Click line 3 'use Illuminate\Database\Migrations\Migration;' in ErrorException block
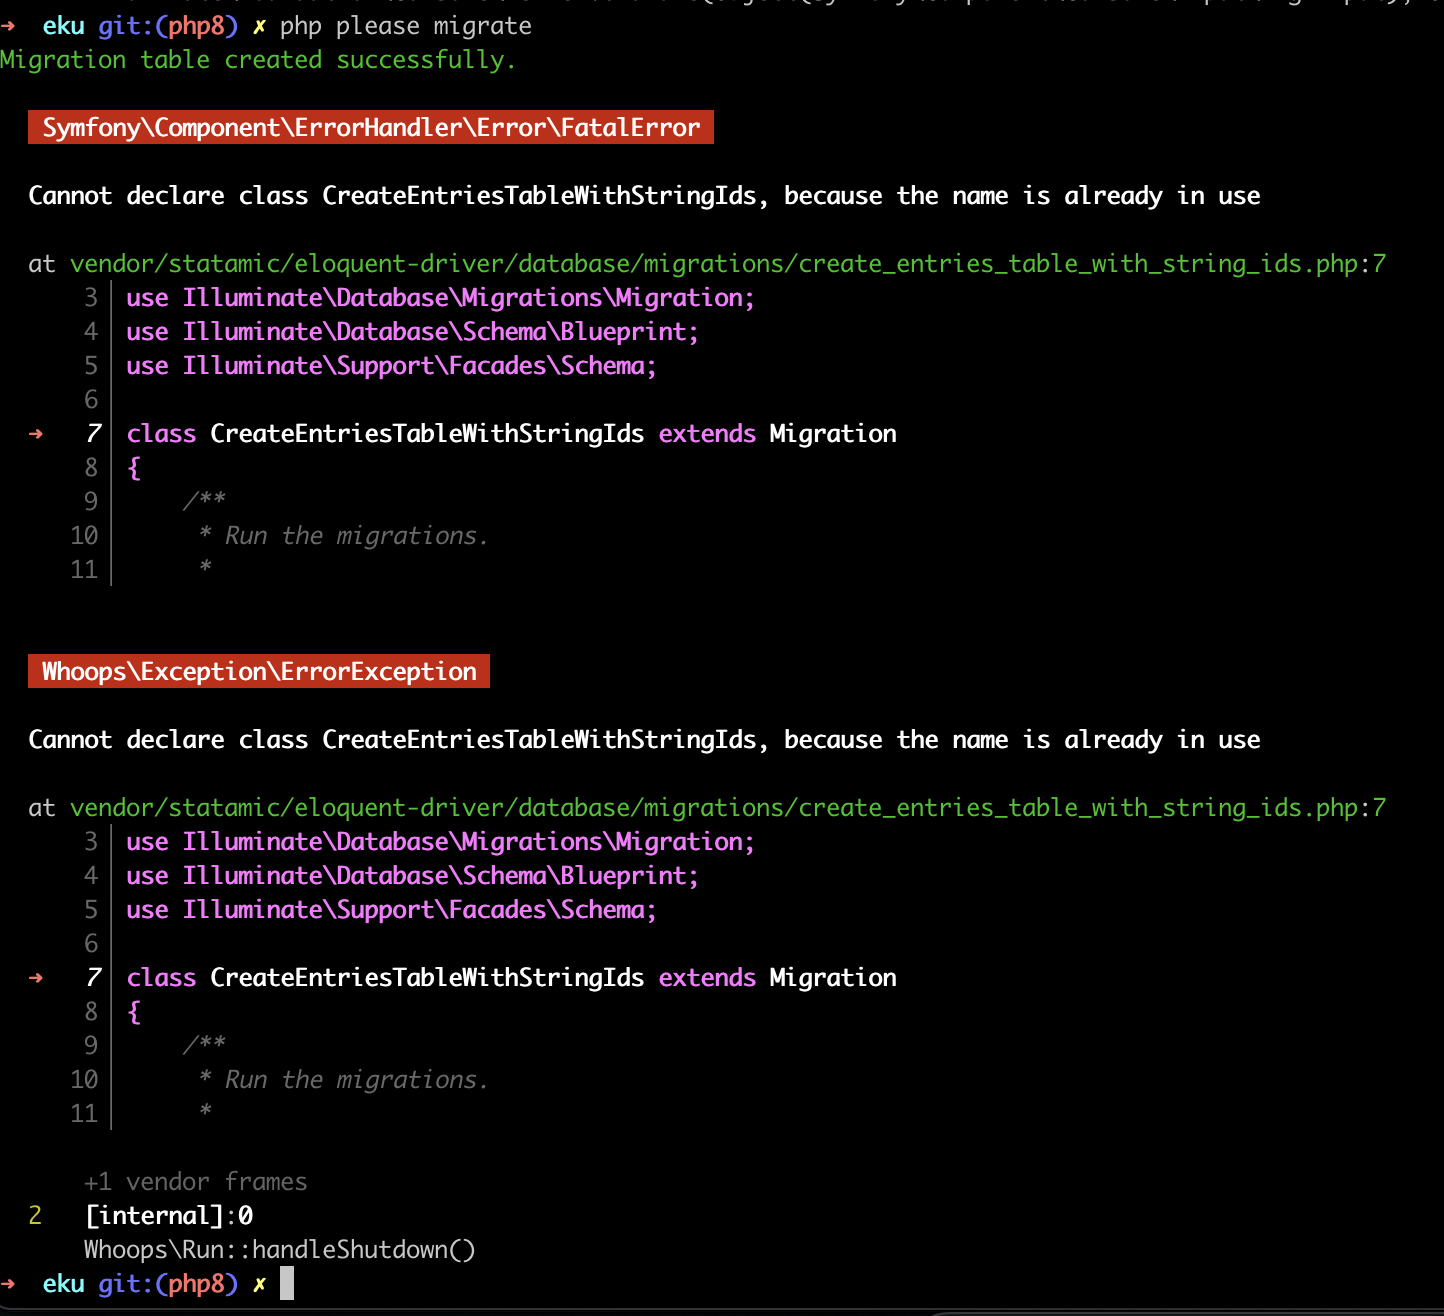Image resolution: width=1444 pixels, height=1316 pixels. pos(440,842)
